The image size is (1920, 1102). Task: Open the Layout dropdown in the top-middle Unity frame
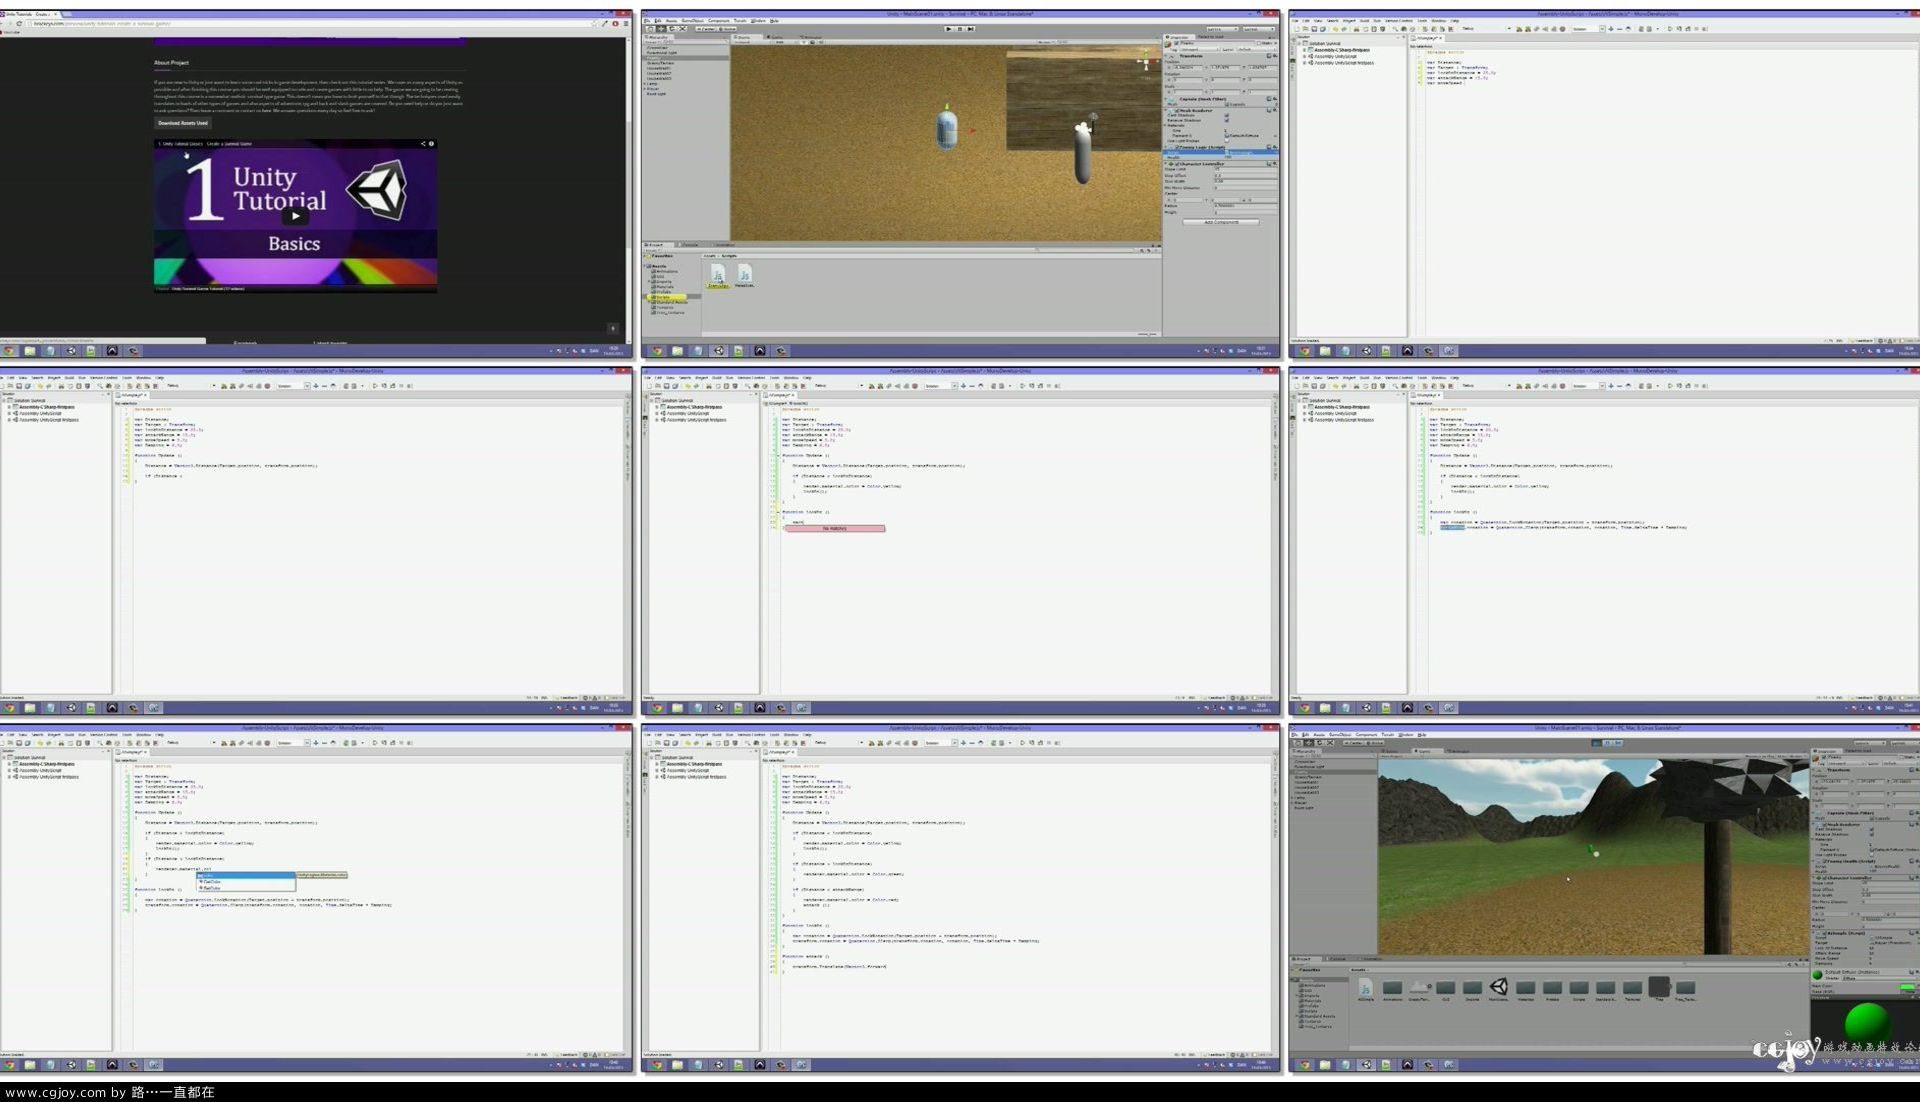pos(1259,29)
